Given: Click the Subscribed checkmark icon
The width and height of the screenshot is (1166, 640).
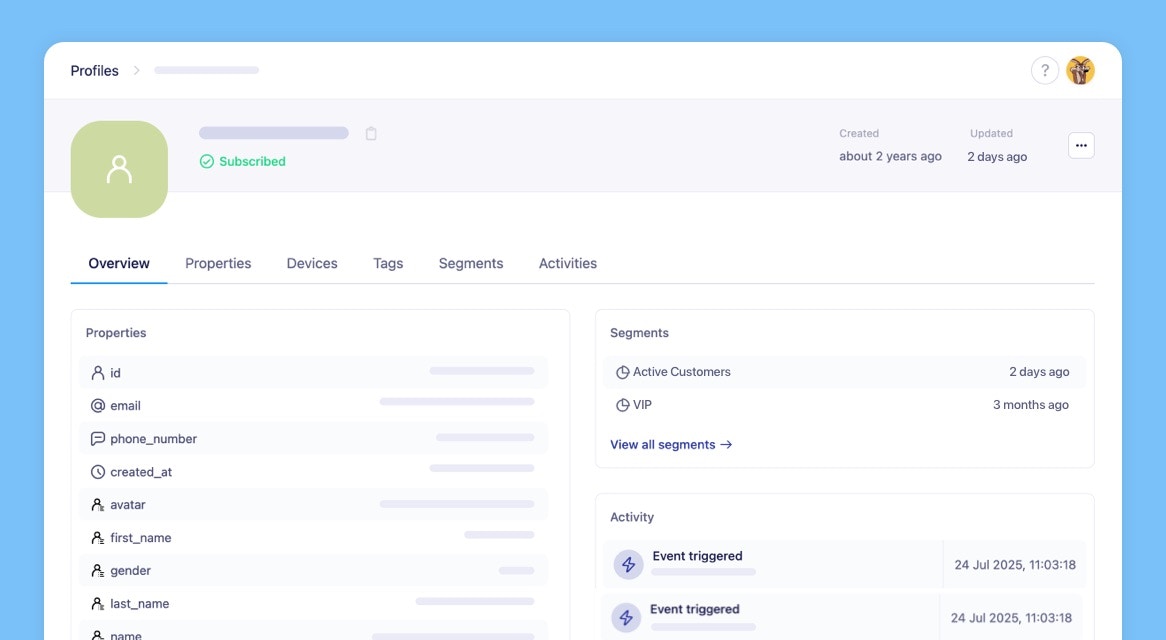Looking at the screenshot, I should pos(206,161).
